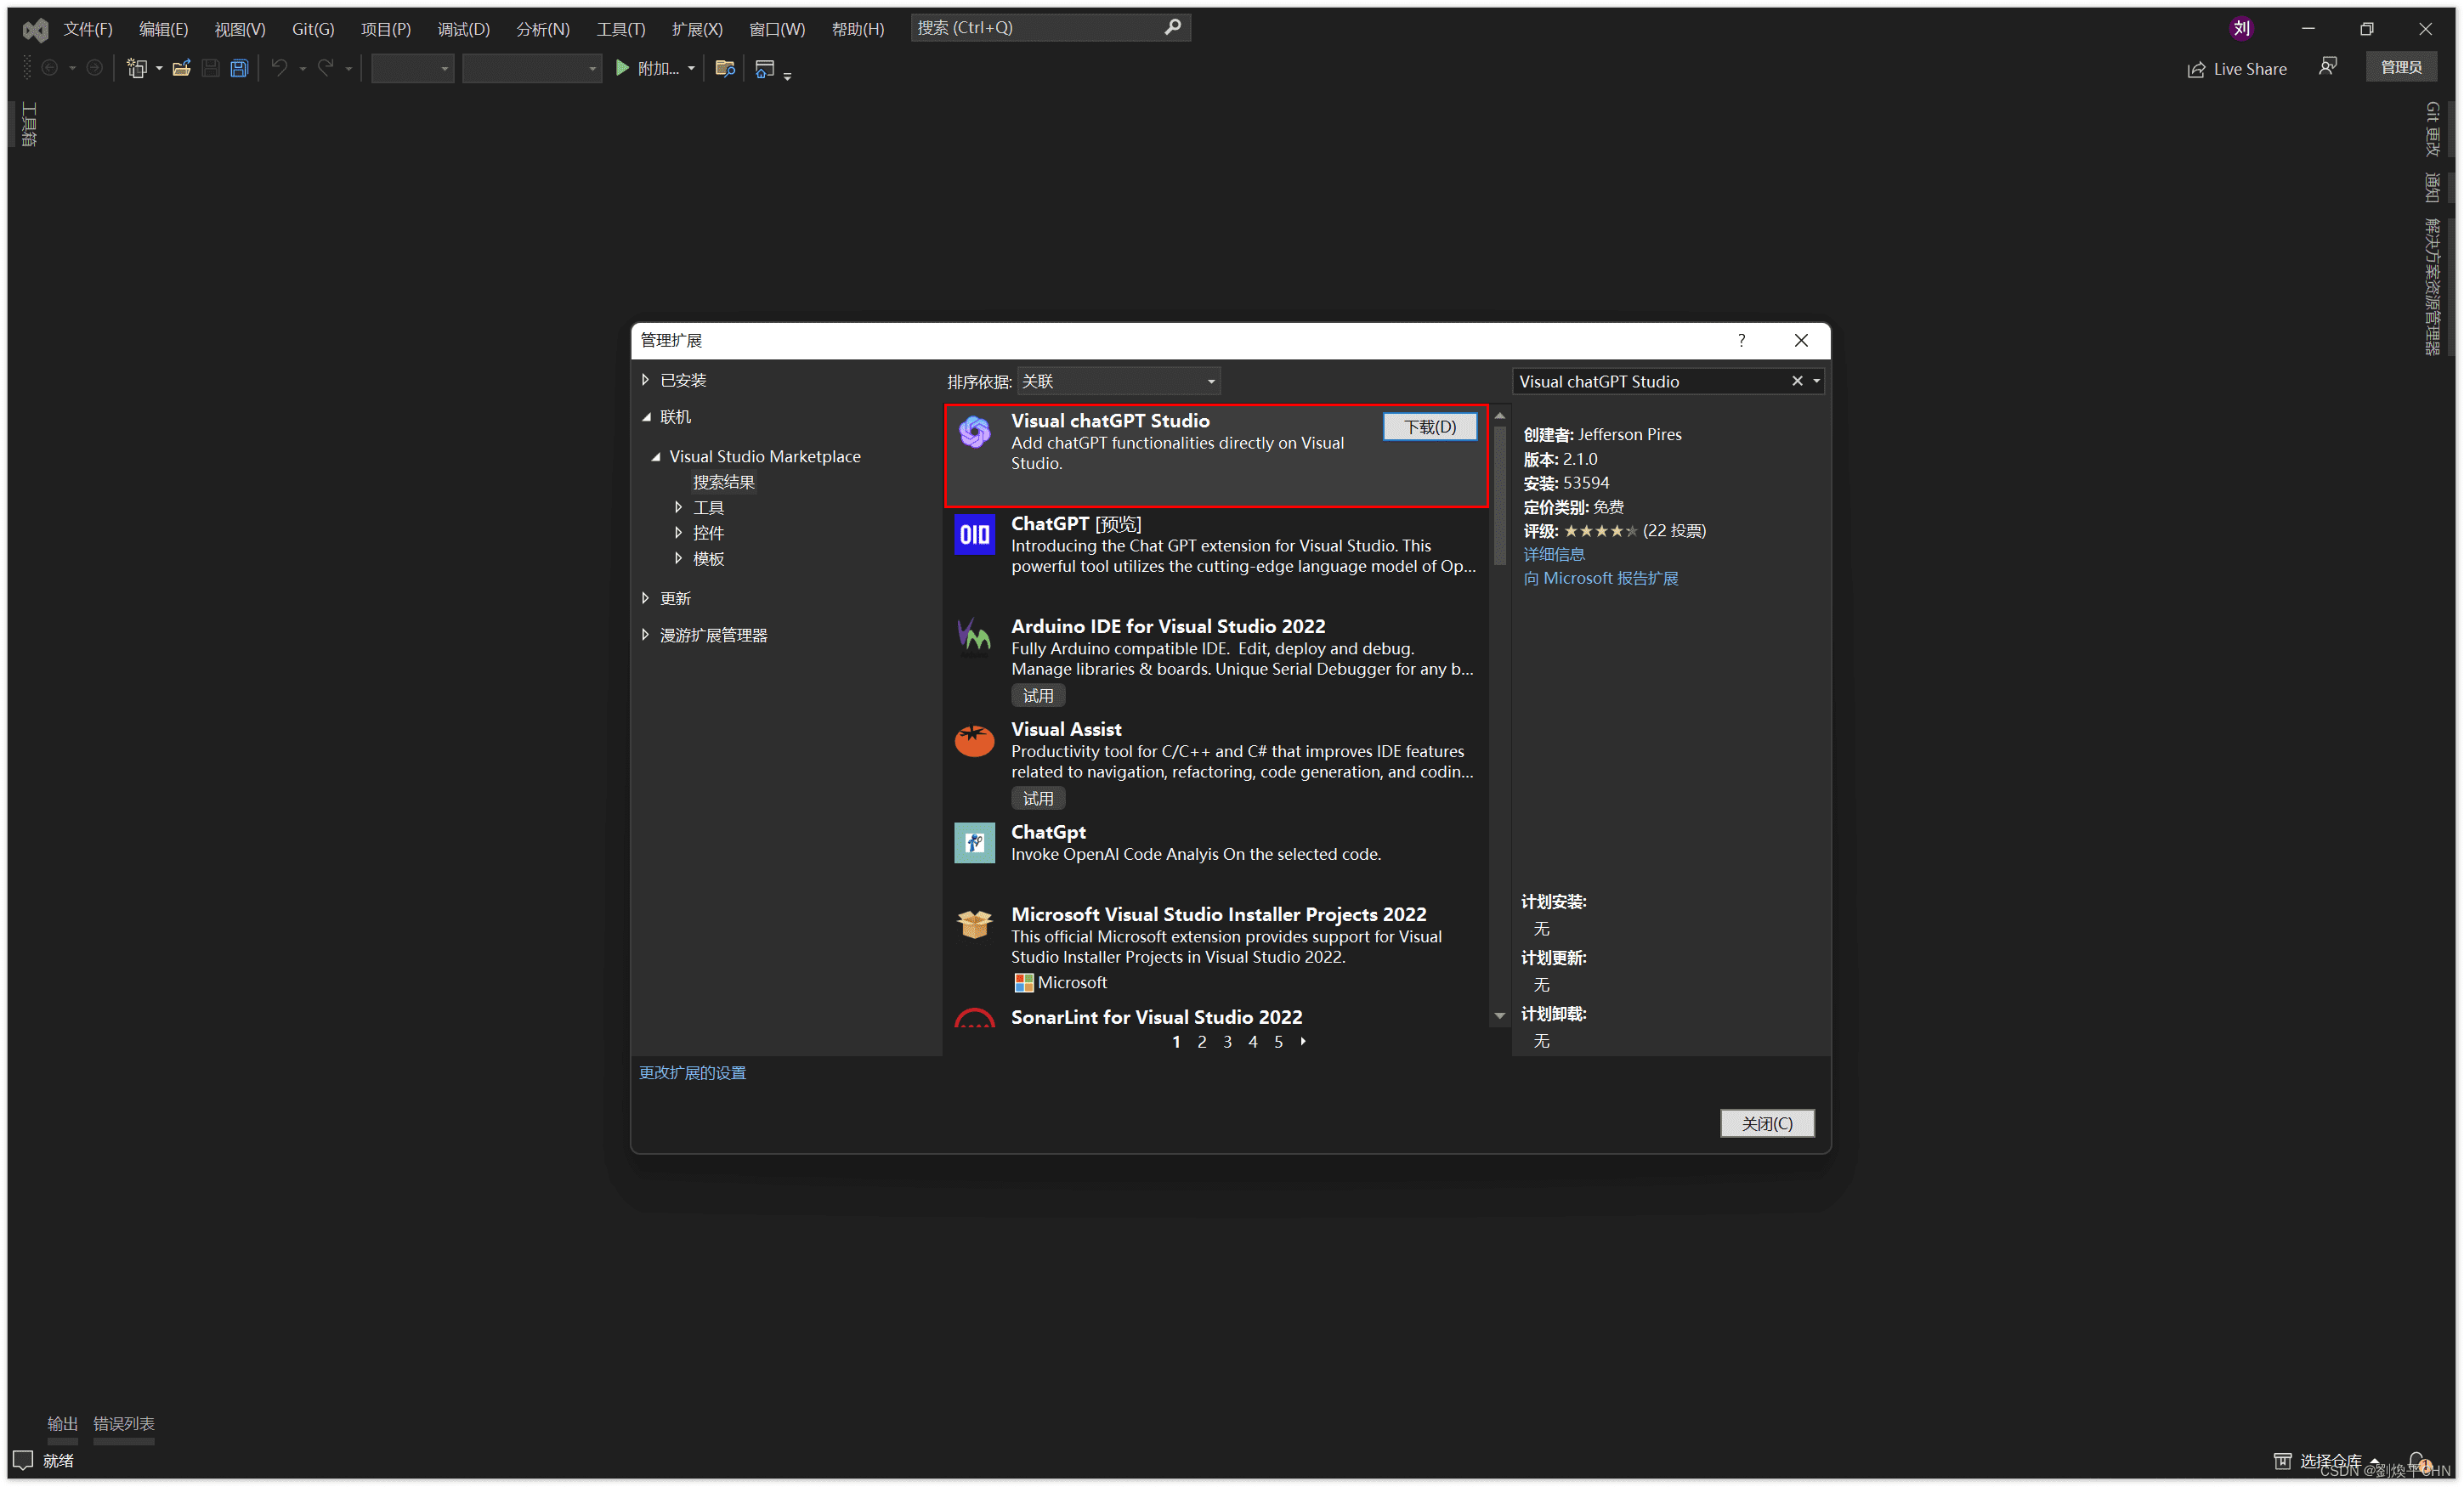The height and width of the screenshot is (1487, 2464).
Task: Go to results page 5
Action: (1278, 1042)
